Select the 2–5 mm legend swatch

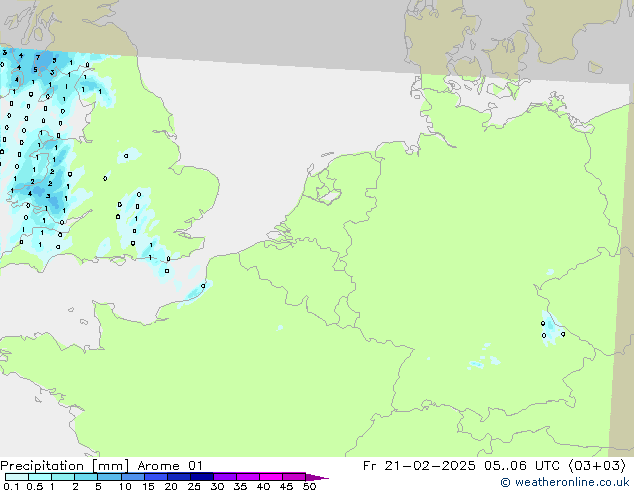click(86, 477)
